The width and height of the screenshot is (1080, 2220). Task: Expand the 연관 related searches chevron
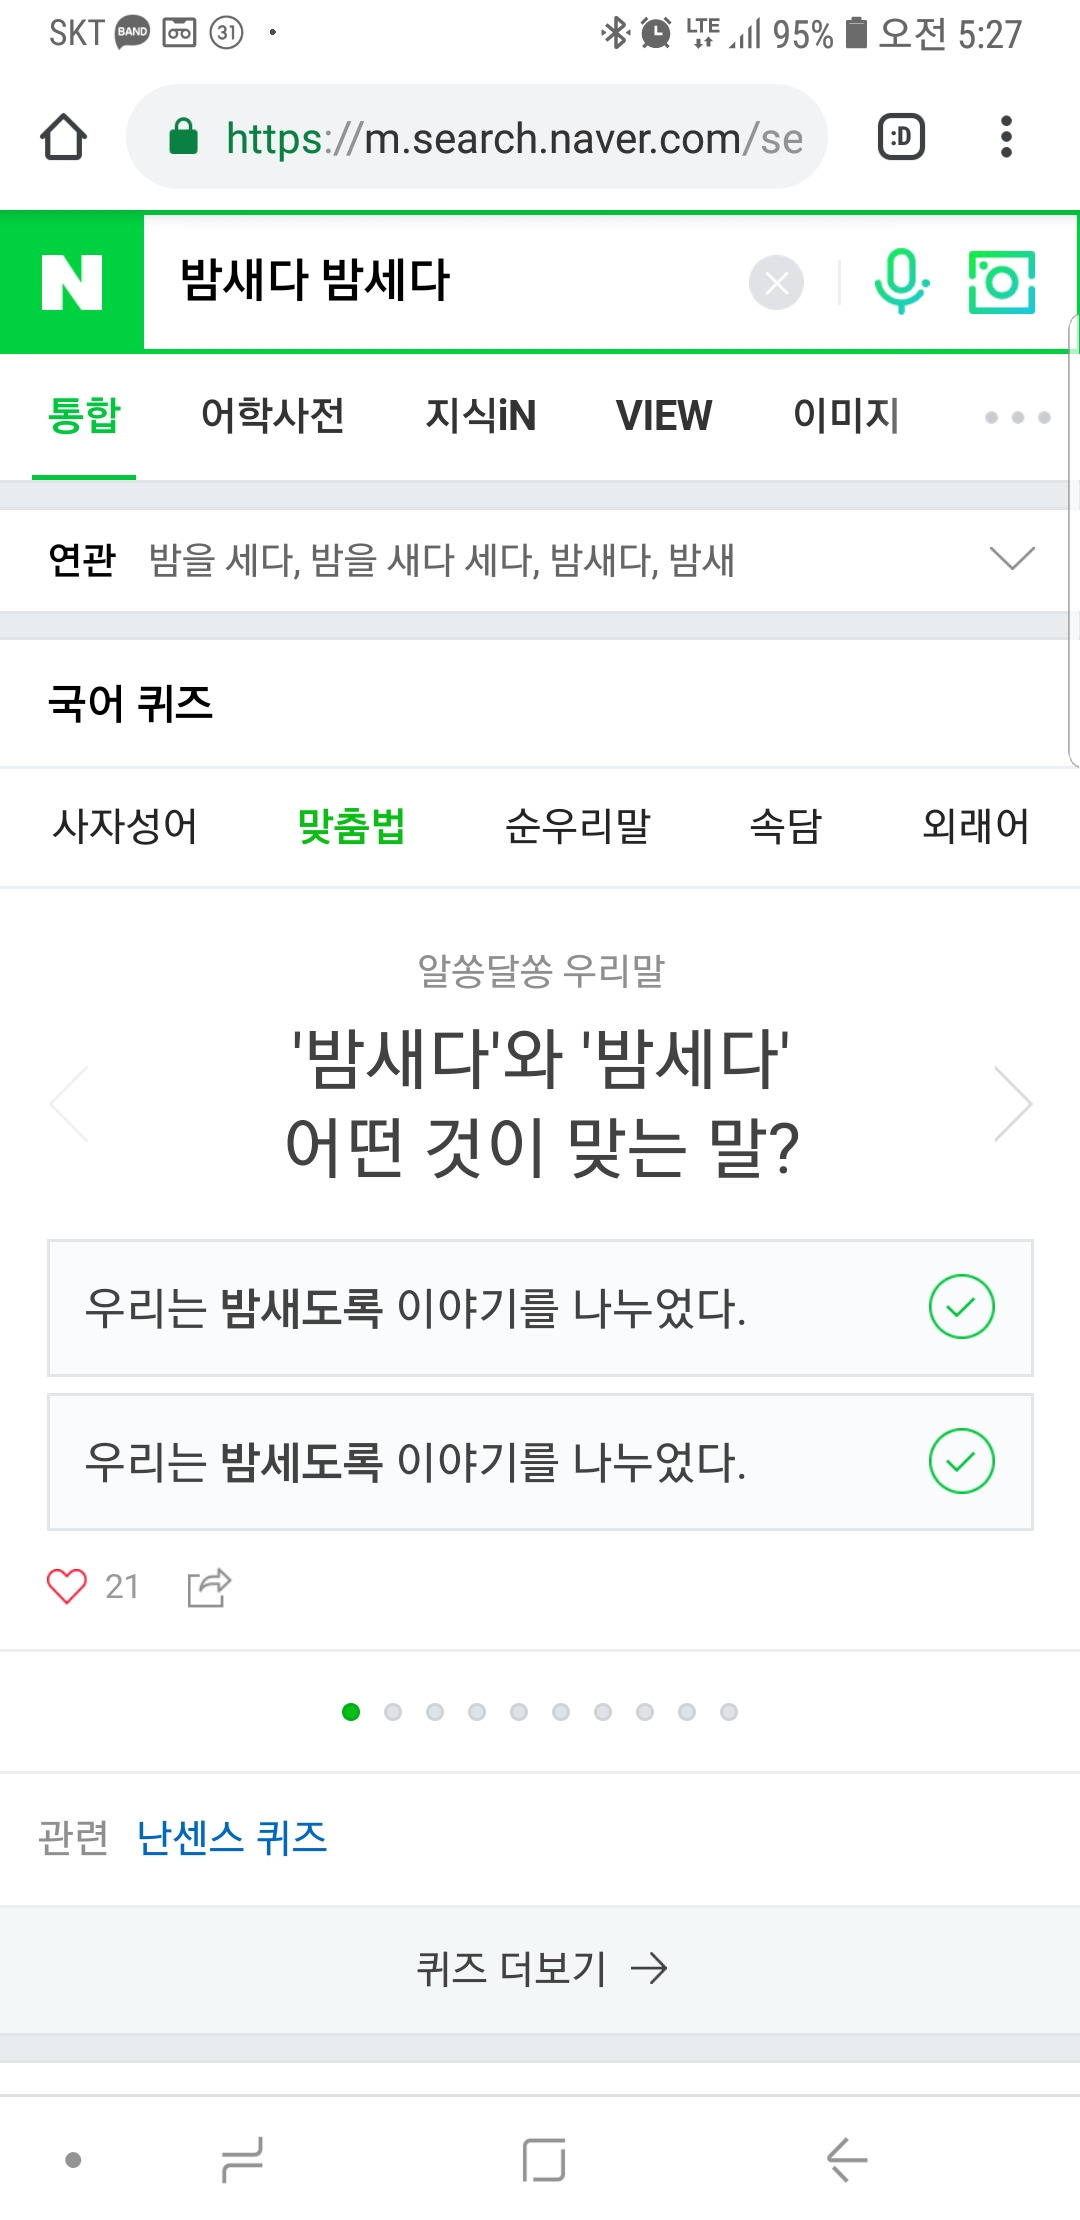pyautogui.click(x=1011, y=558)
